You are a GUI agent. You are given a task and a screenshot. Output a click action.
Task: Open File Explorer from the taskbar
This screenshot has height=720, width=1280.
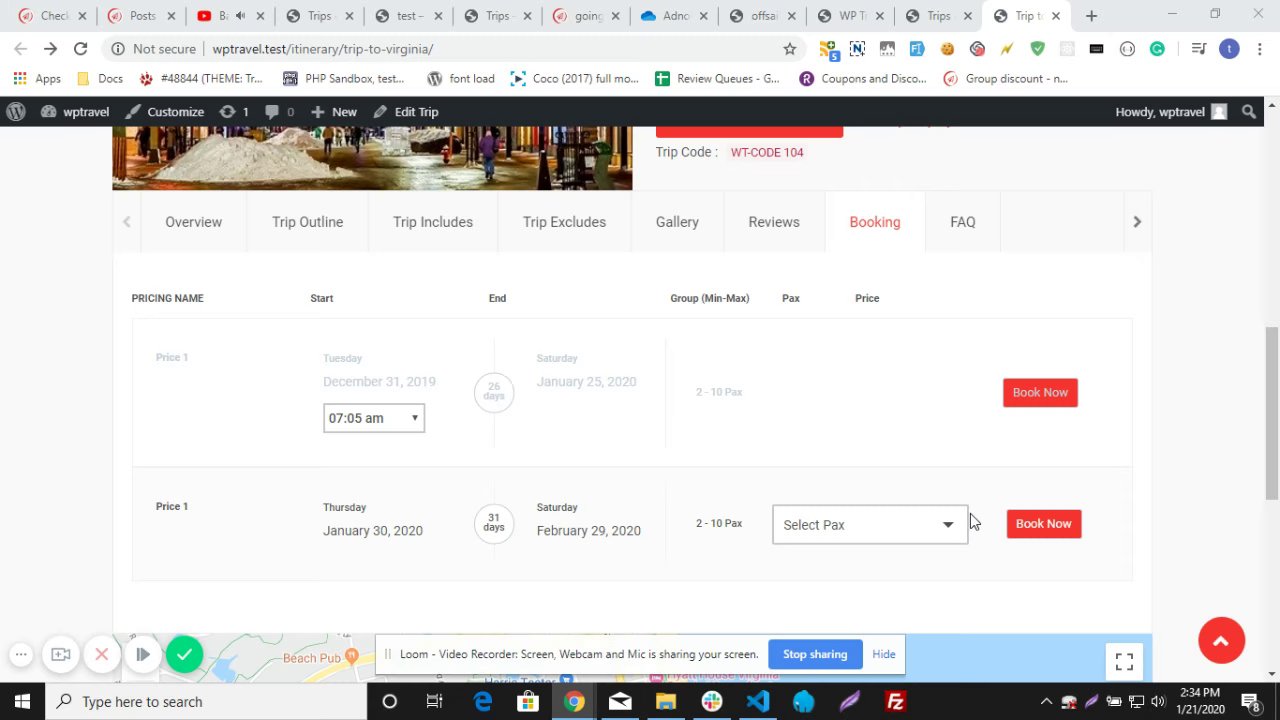coord(666,702)
